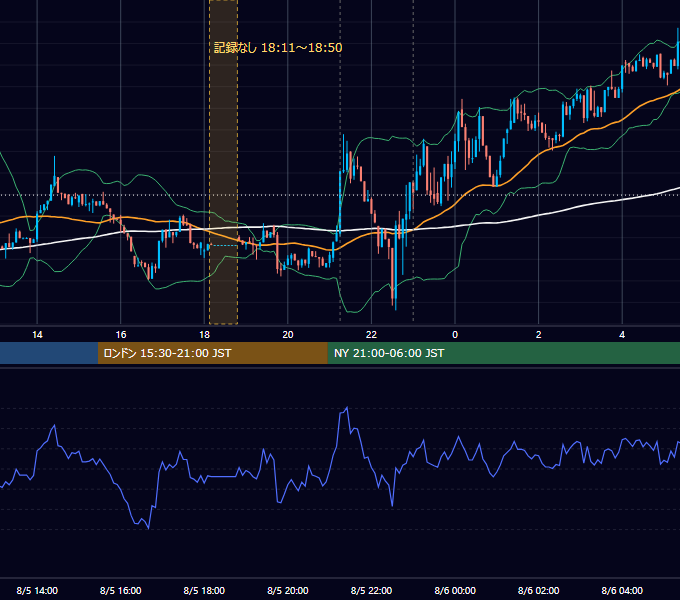Click the 0 hour axis label
The height and width of the screenshot is (600, 680).
click(x=455, y=335)
